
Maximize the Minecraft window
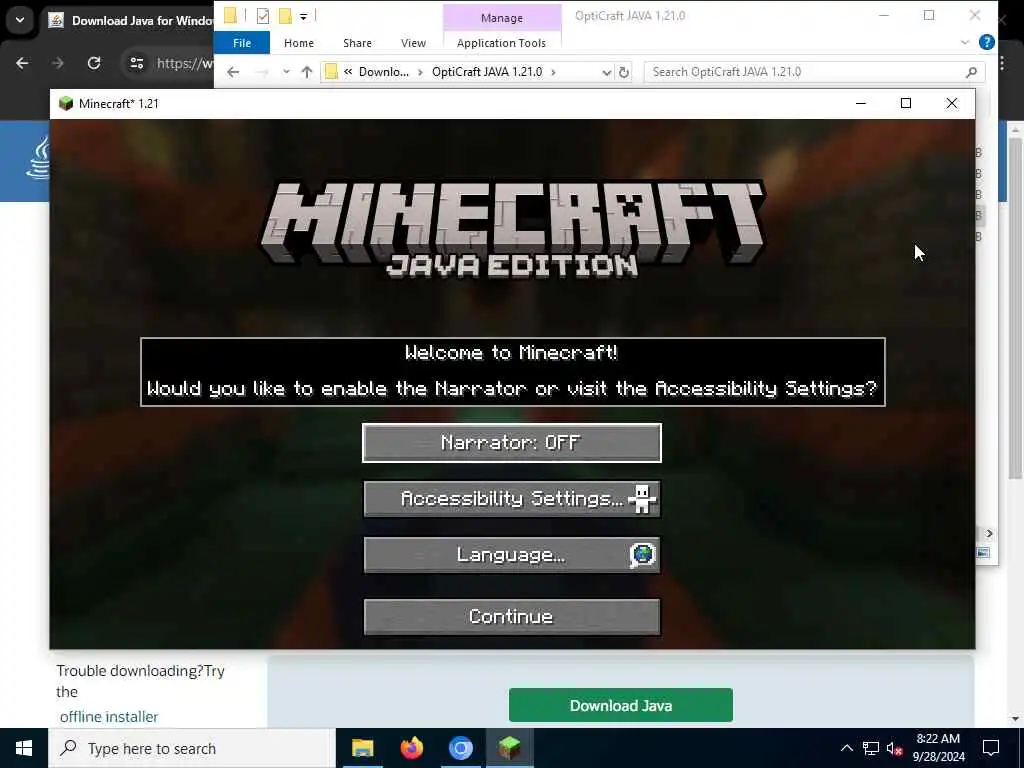[906, 103]
